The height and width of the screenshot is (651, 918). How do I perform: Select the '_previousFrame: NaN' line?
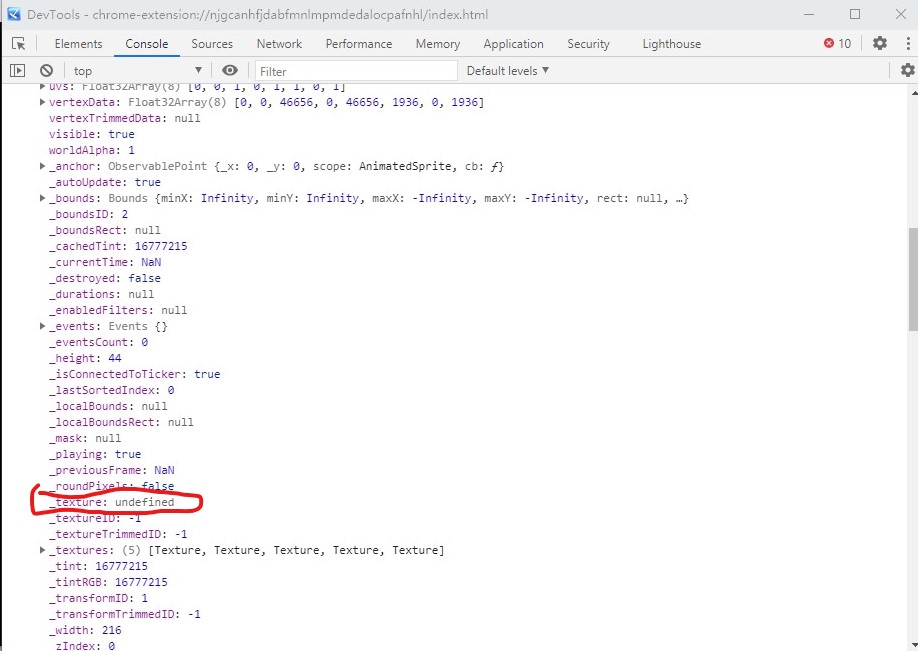point(112,470)
